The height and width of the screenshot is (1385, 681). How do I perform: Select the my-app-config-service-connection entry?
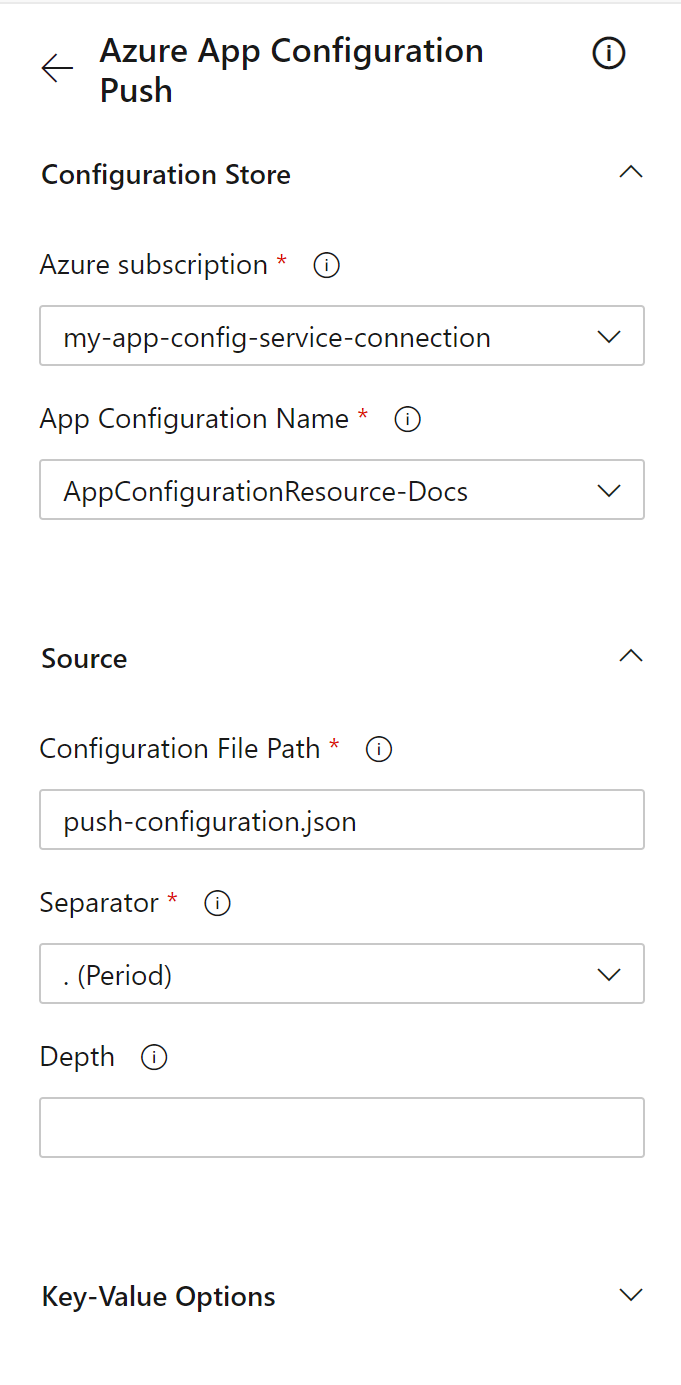click(277, 336)
